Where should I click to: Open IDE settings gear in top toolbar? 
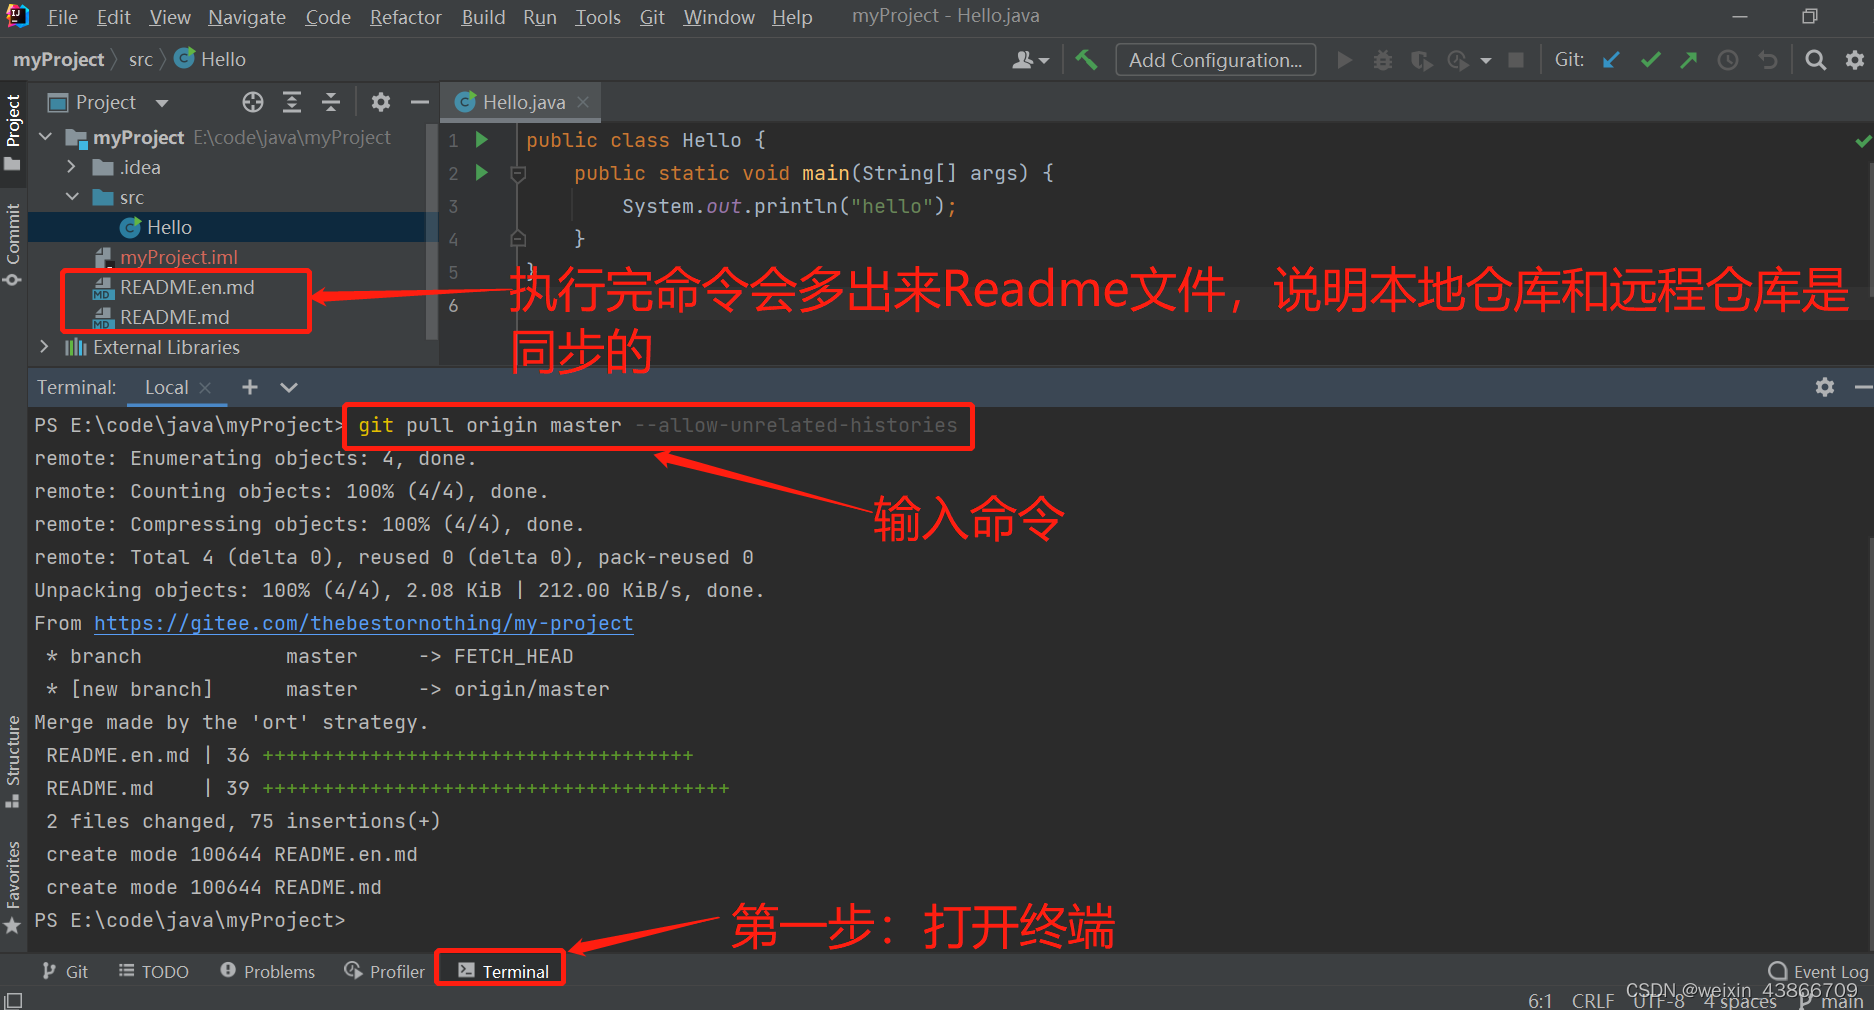point(1854,60)
